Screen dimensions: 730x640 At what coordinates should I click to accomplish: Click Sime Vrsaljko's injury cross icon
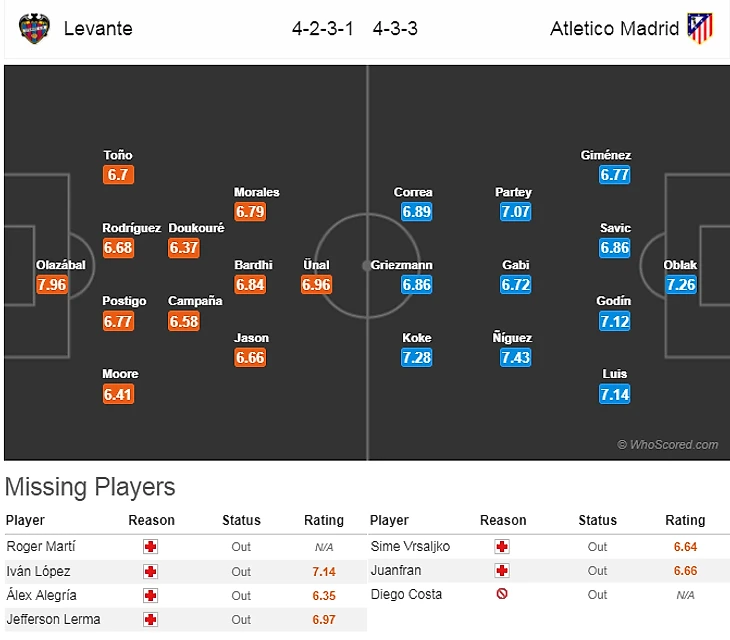[502, 547]
